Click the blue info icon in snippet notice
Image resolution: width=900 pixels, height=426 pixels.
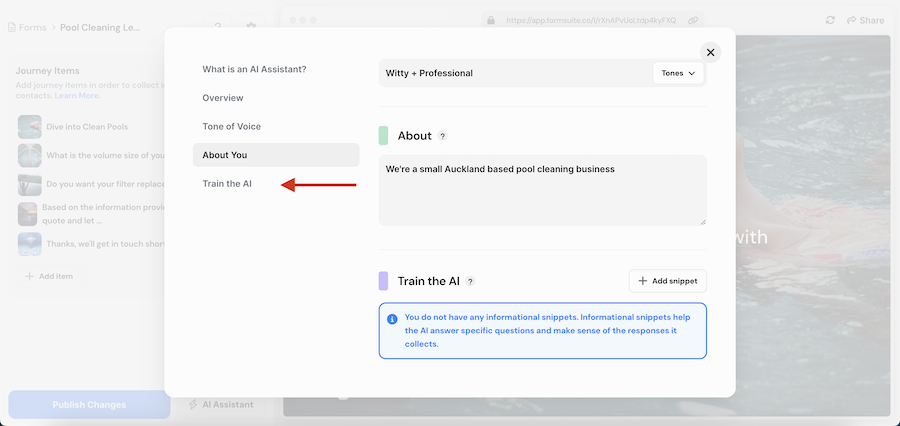392,319
